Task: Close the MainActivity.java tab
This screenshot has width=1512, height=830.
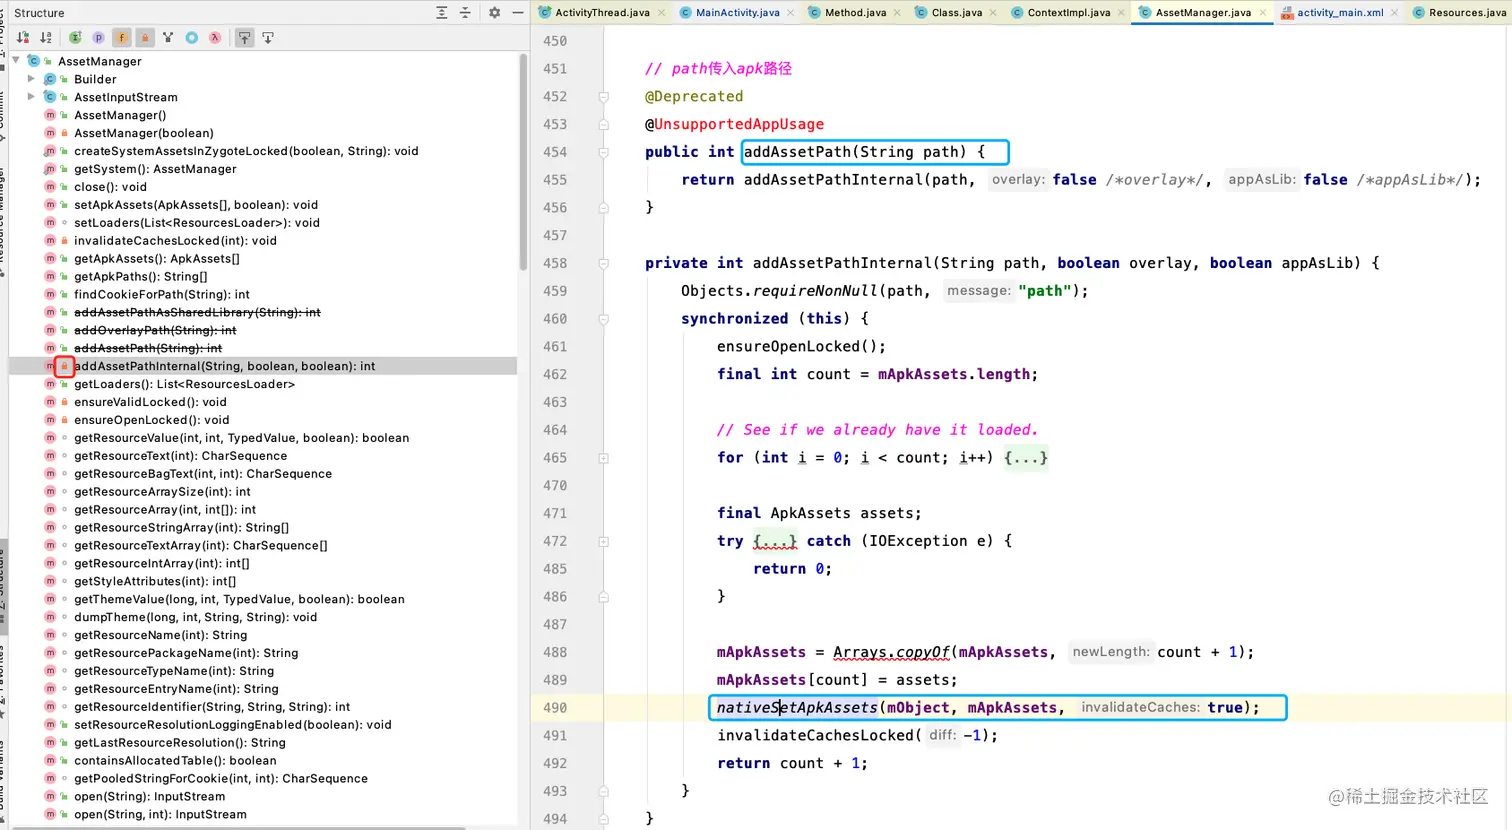Action: click(x=790, y=13)
